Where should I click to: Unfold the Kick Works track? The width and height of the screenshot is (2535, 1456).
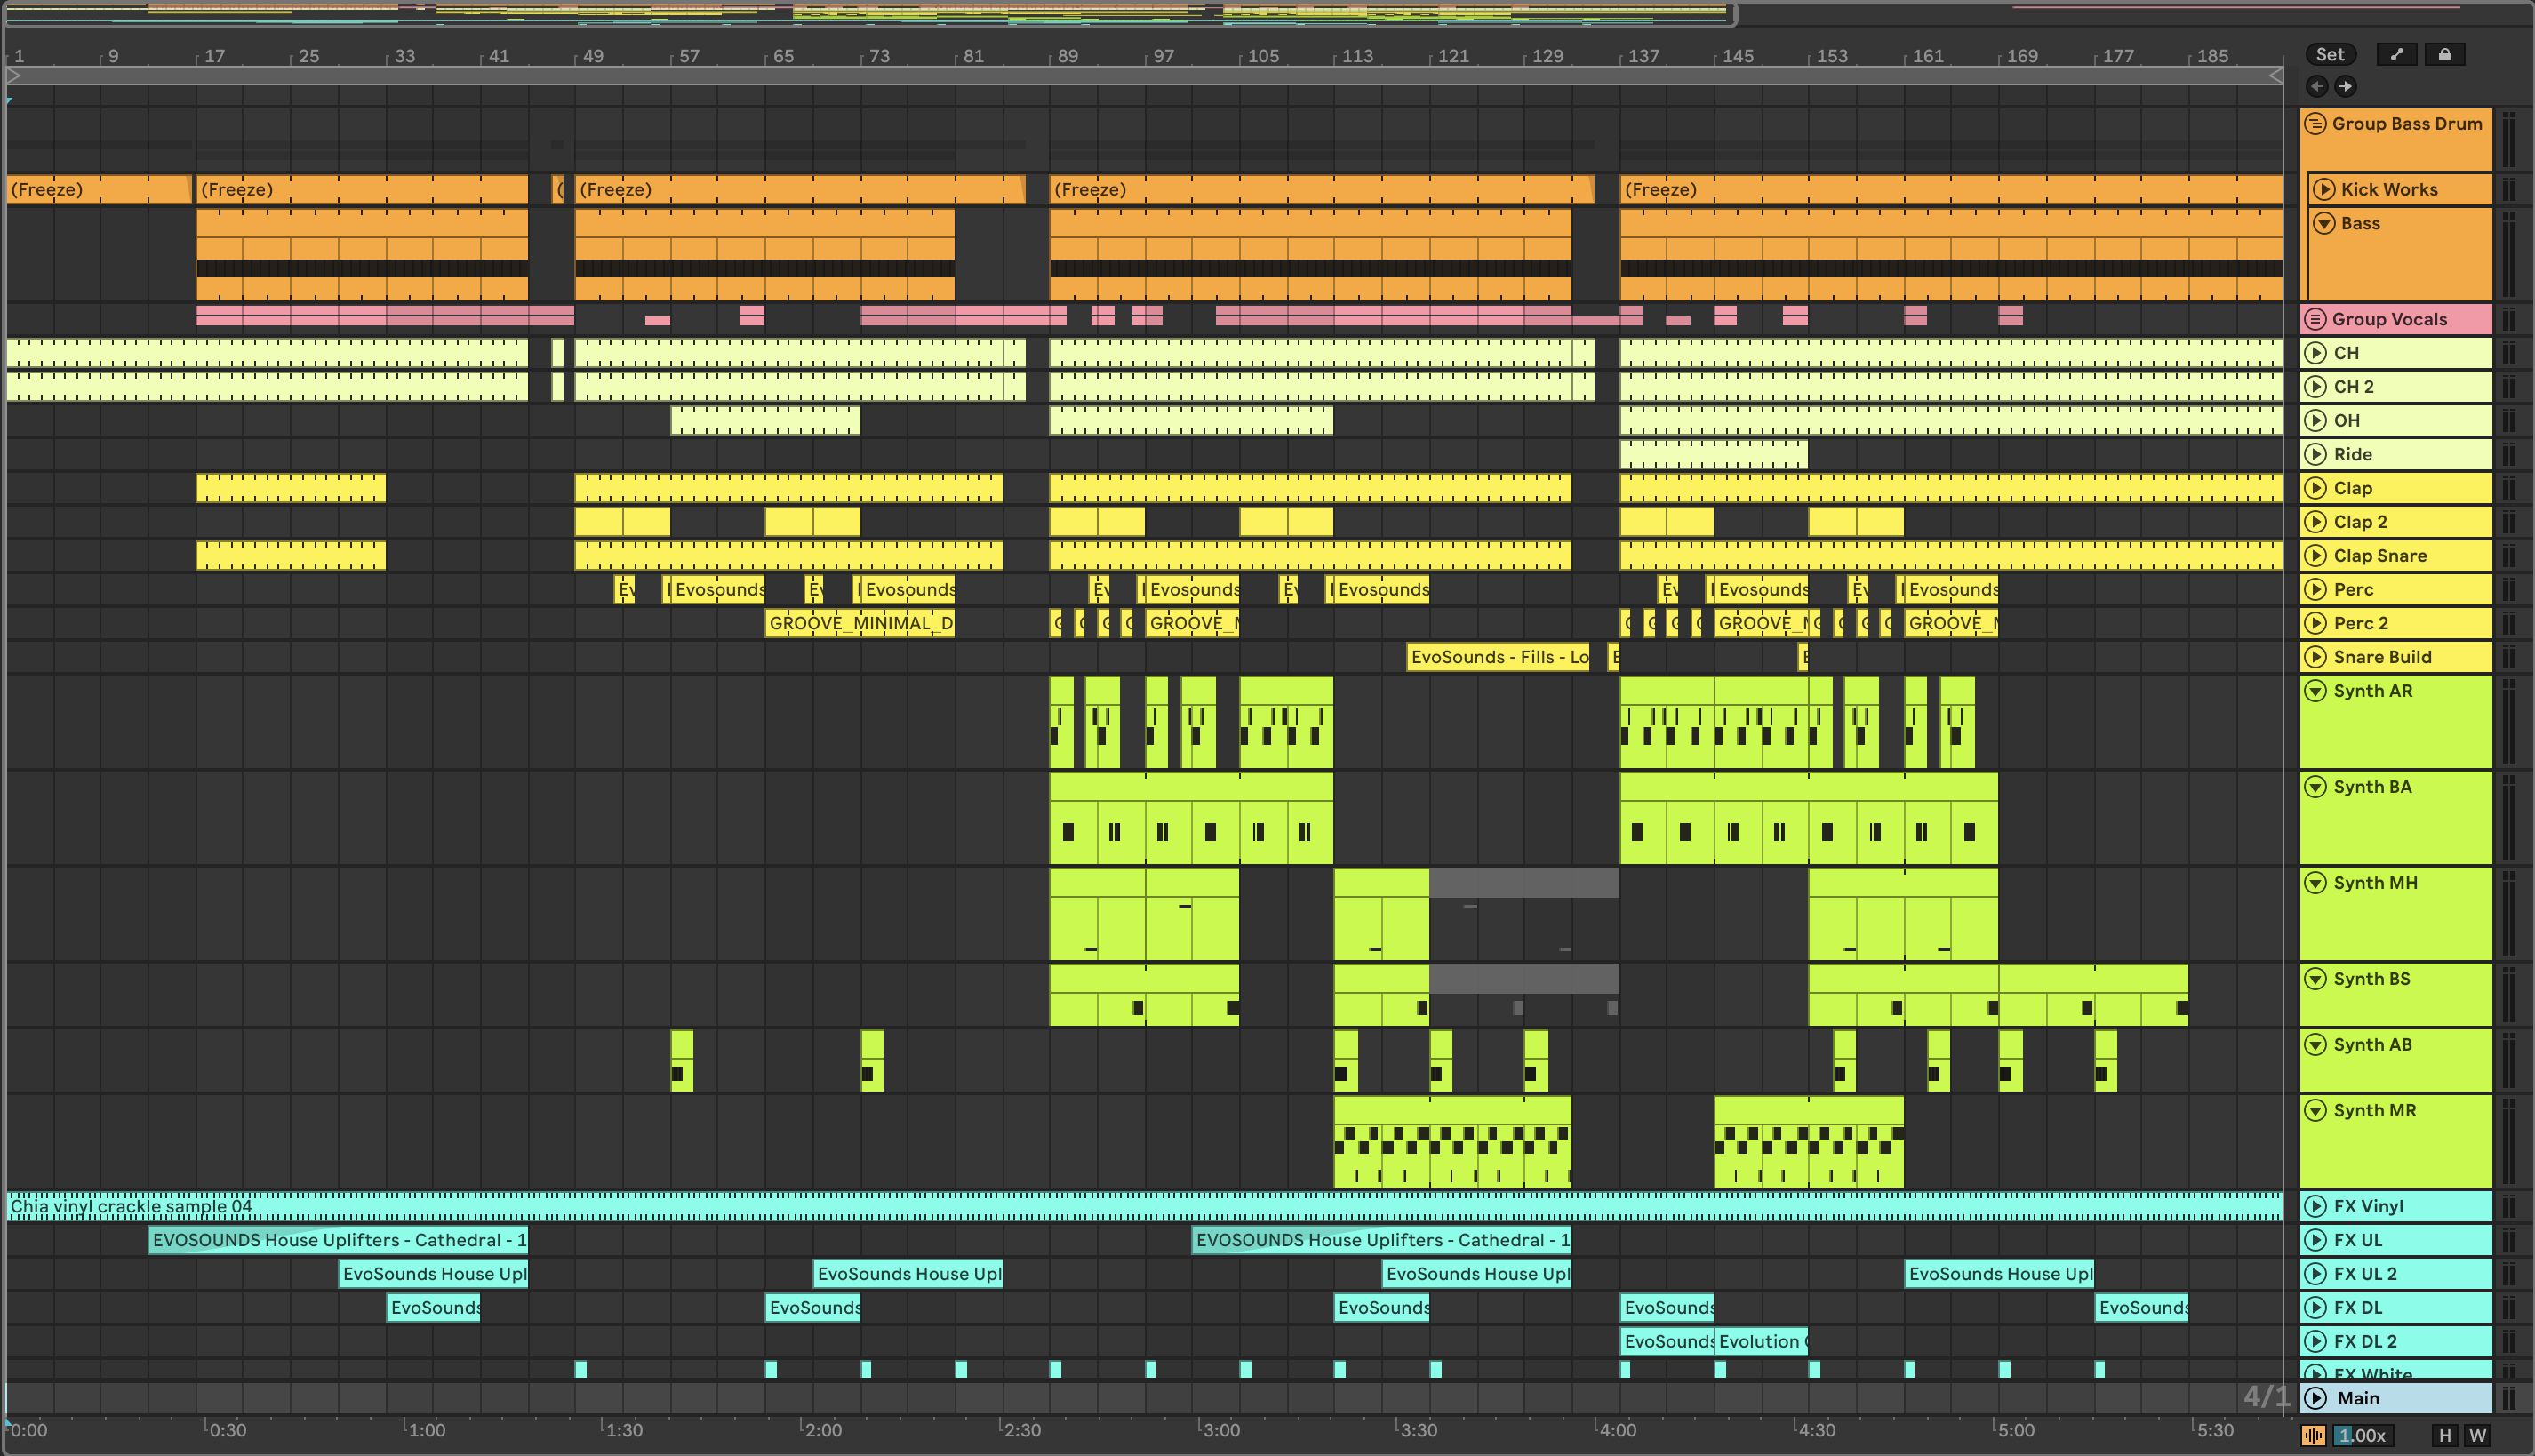(x=2324, y=189)
